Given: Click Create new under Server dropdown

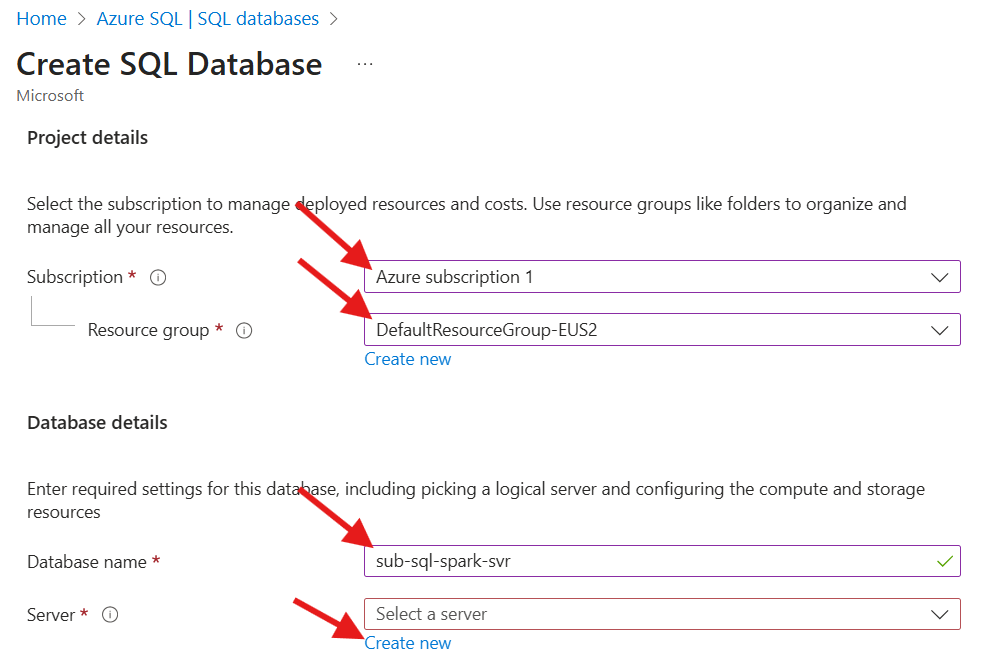Looking at the screenshot, I should [408, 643].
